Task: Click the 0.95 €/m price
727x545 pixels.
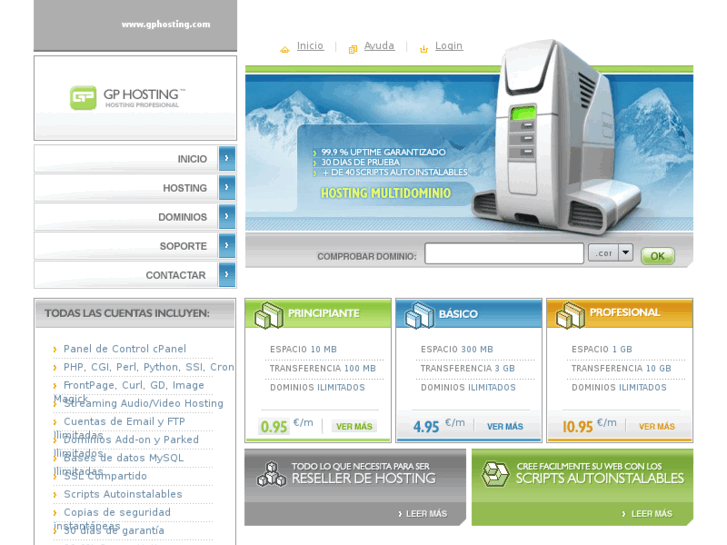Action: pyautogui.click(x=287, y=425)
